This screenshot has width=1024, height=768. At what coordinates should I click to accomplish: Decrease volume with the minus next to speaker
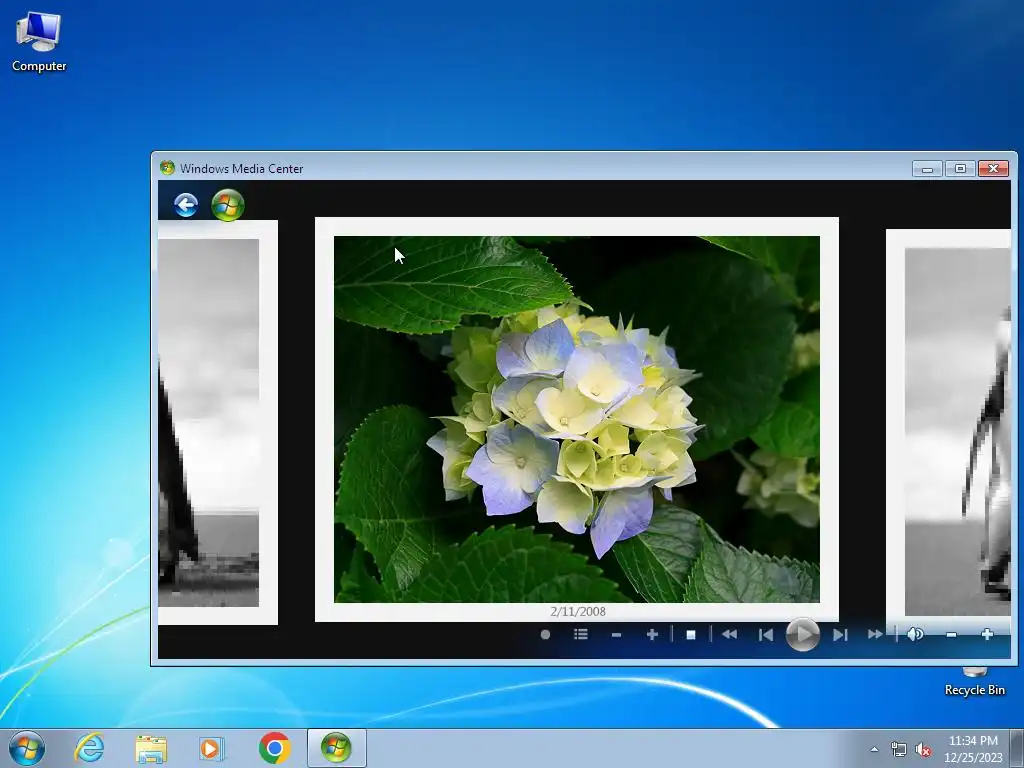click(952, 635)
